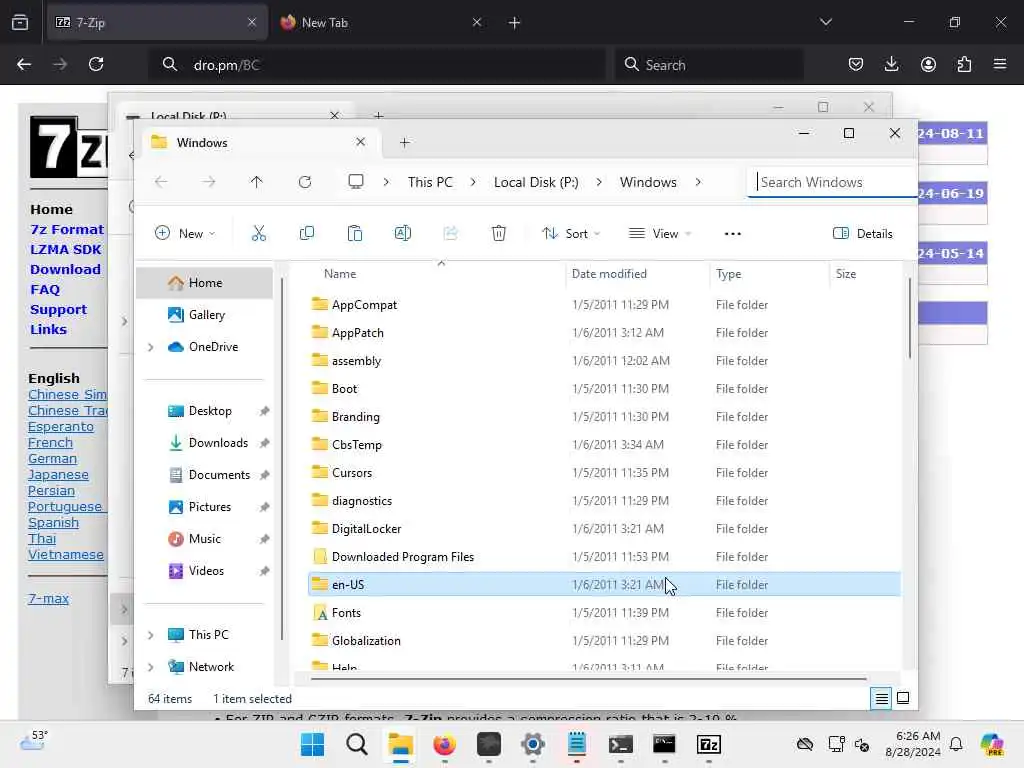This screenshot has height=768, width=1024.
Task: Open Firefox downloads panel
Action: coord(891,64)
